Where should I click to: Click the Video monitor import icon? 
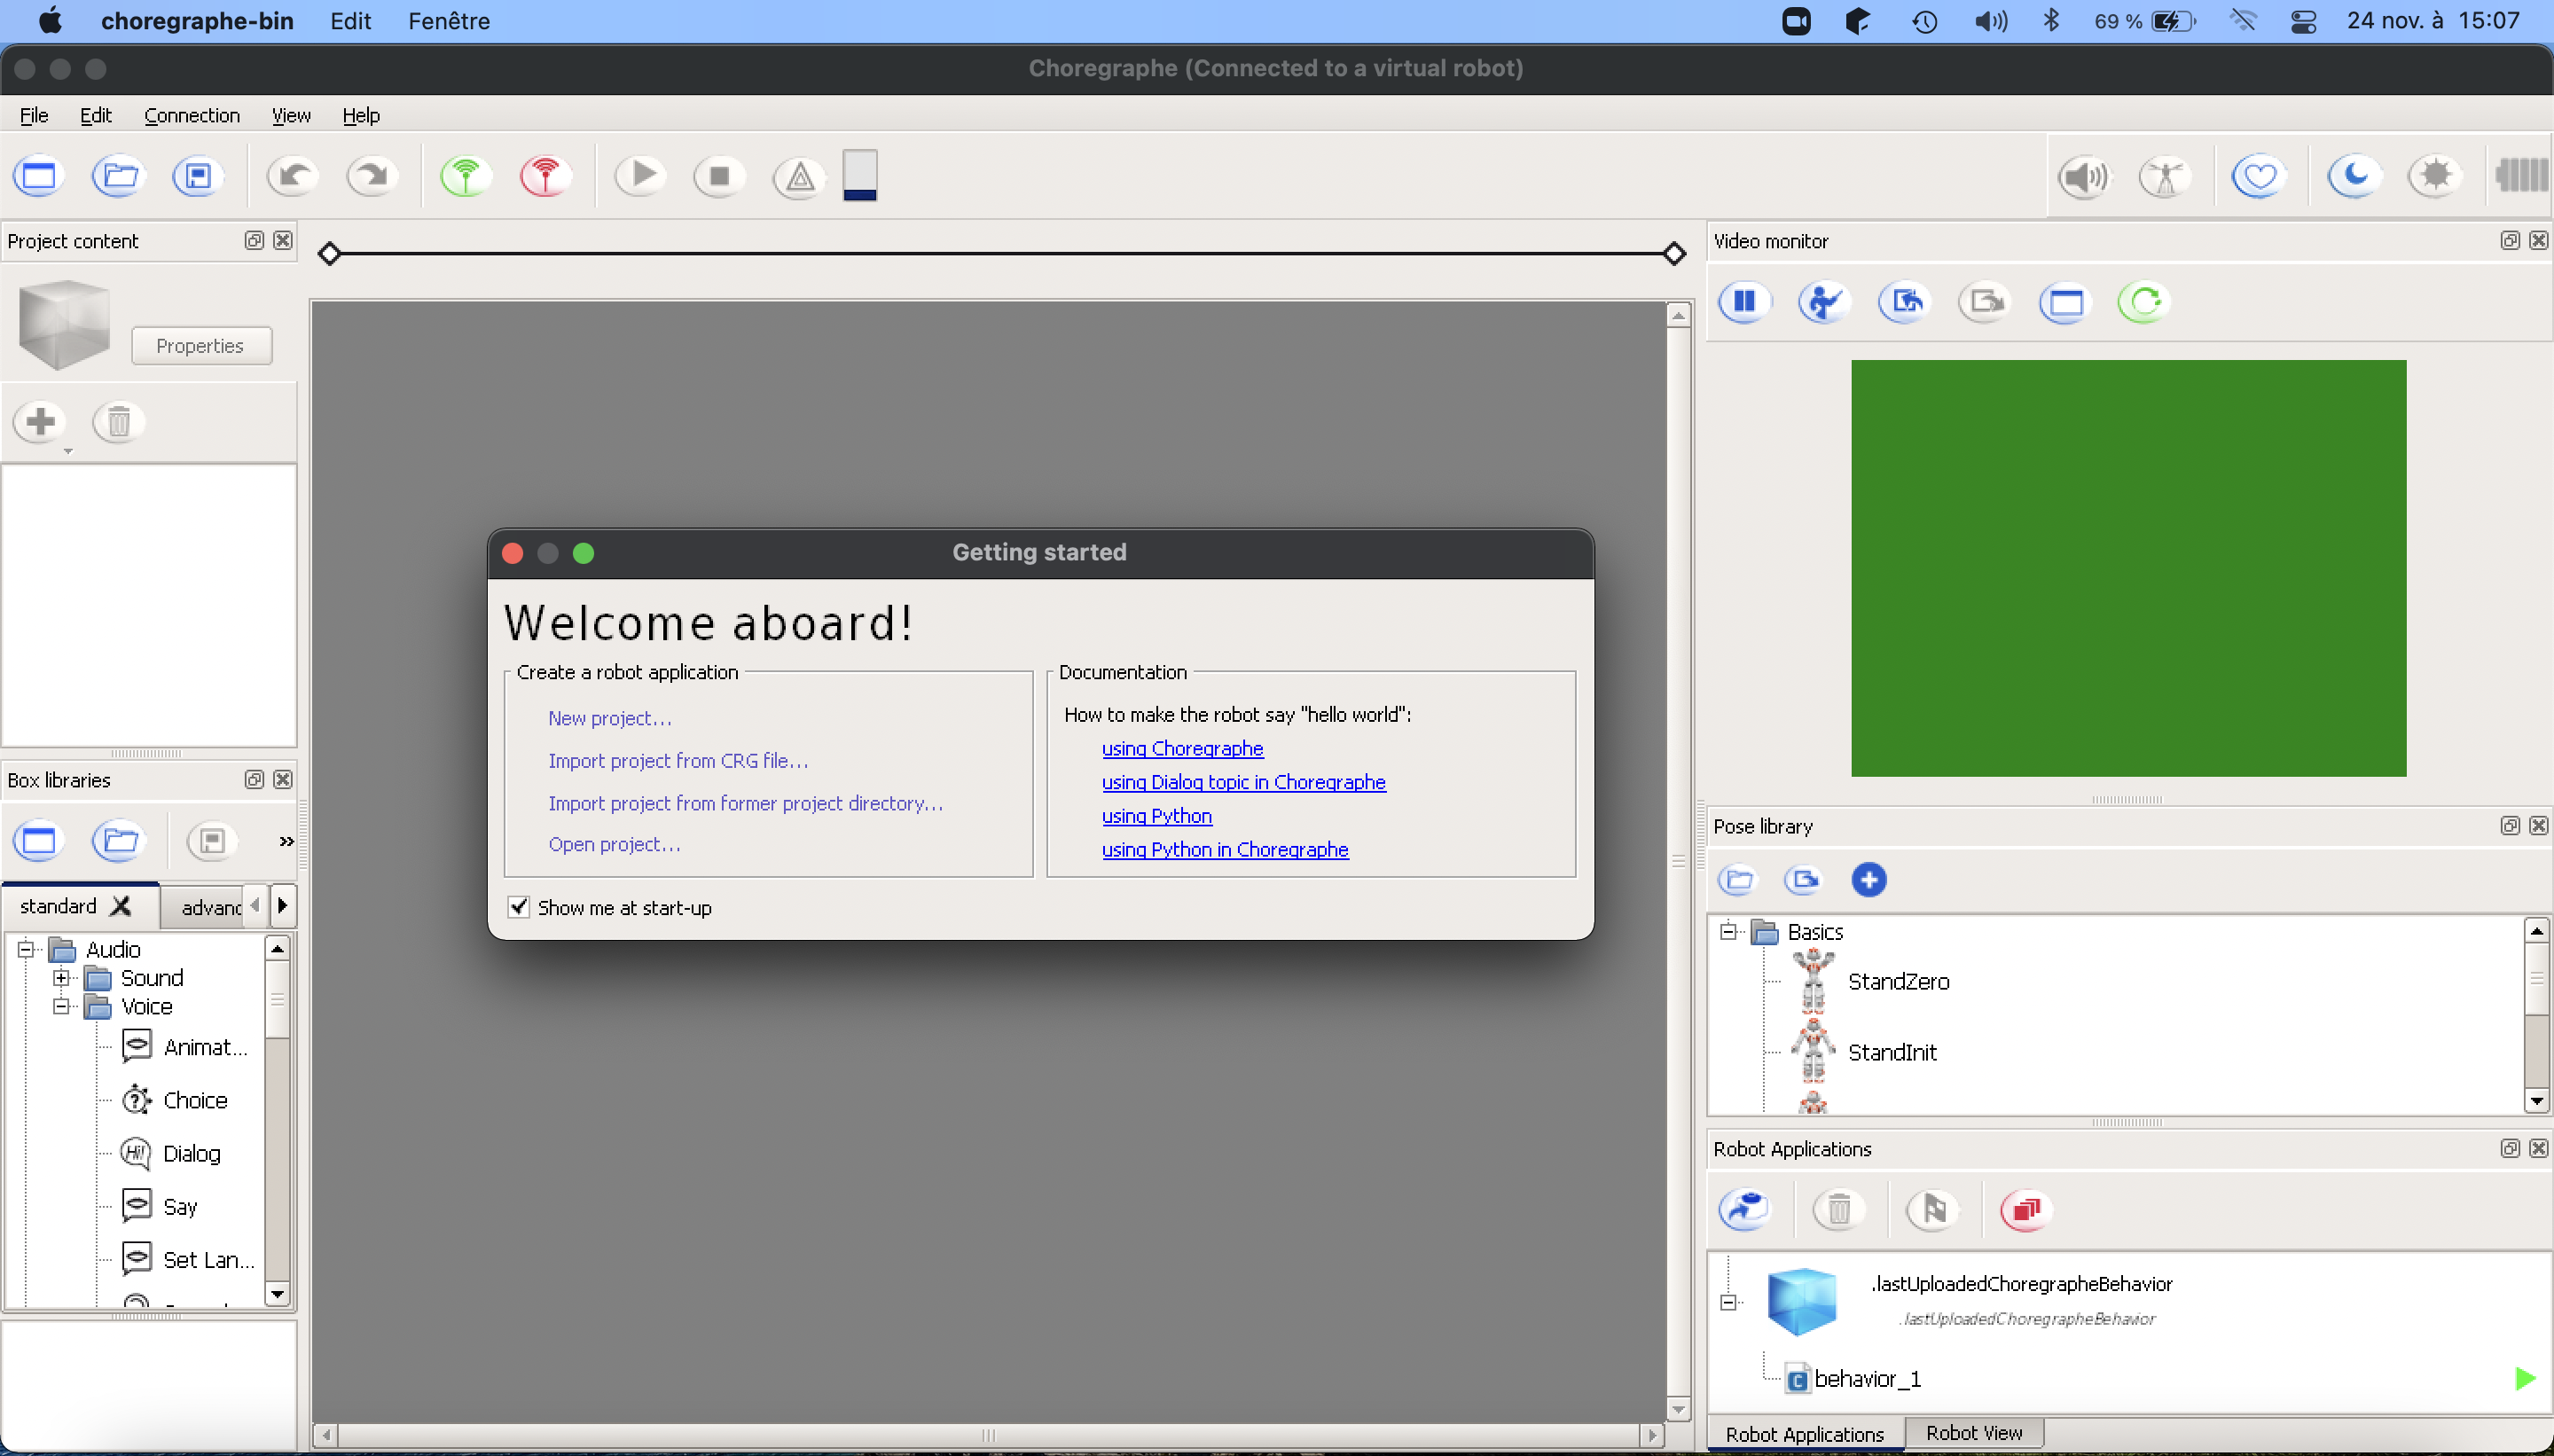1905,302
